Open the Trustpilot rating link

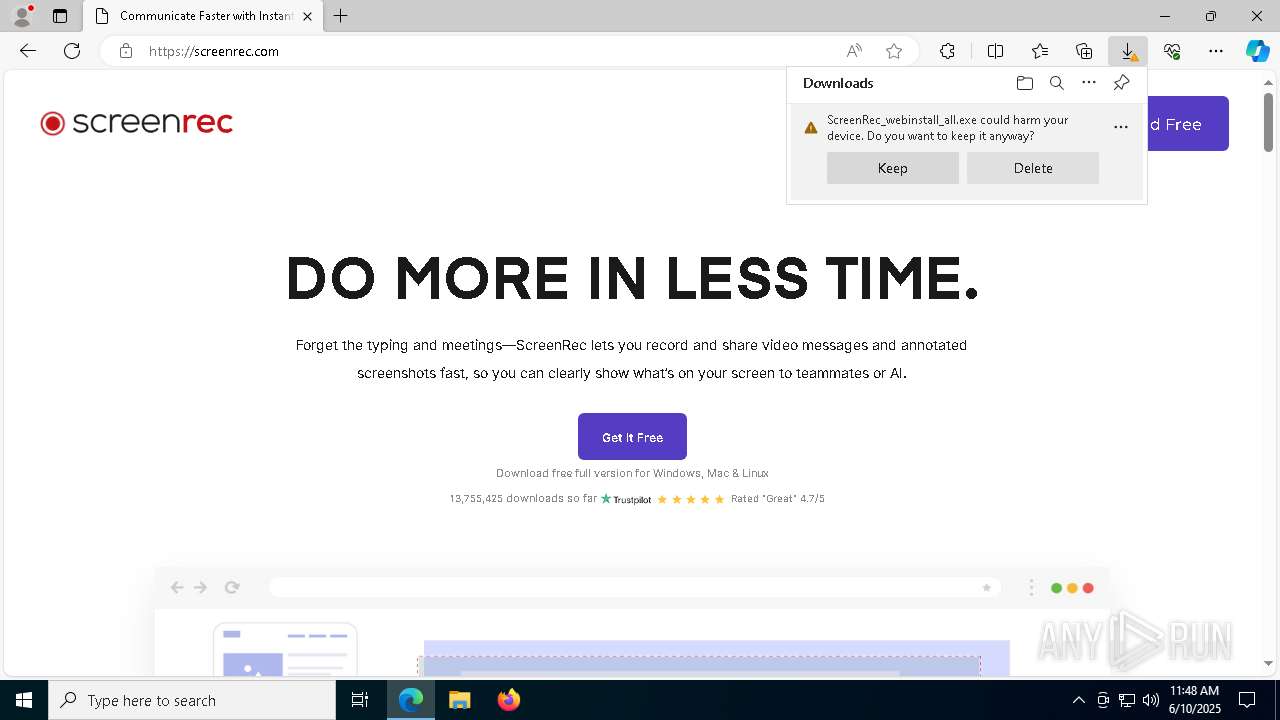[x=626, y=499]
